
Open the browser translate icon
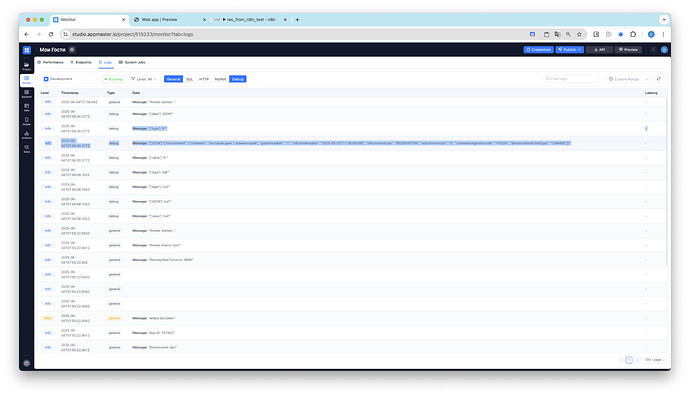point(558,34)
